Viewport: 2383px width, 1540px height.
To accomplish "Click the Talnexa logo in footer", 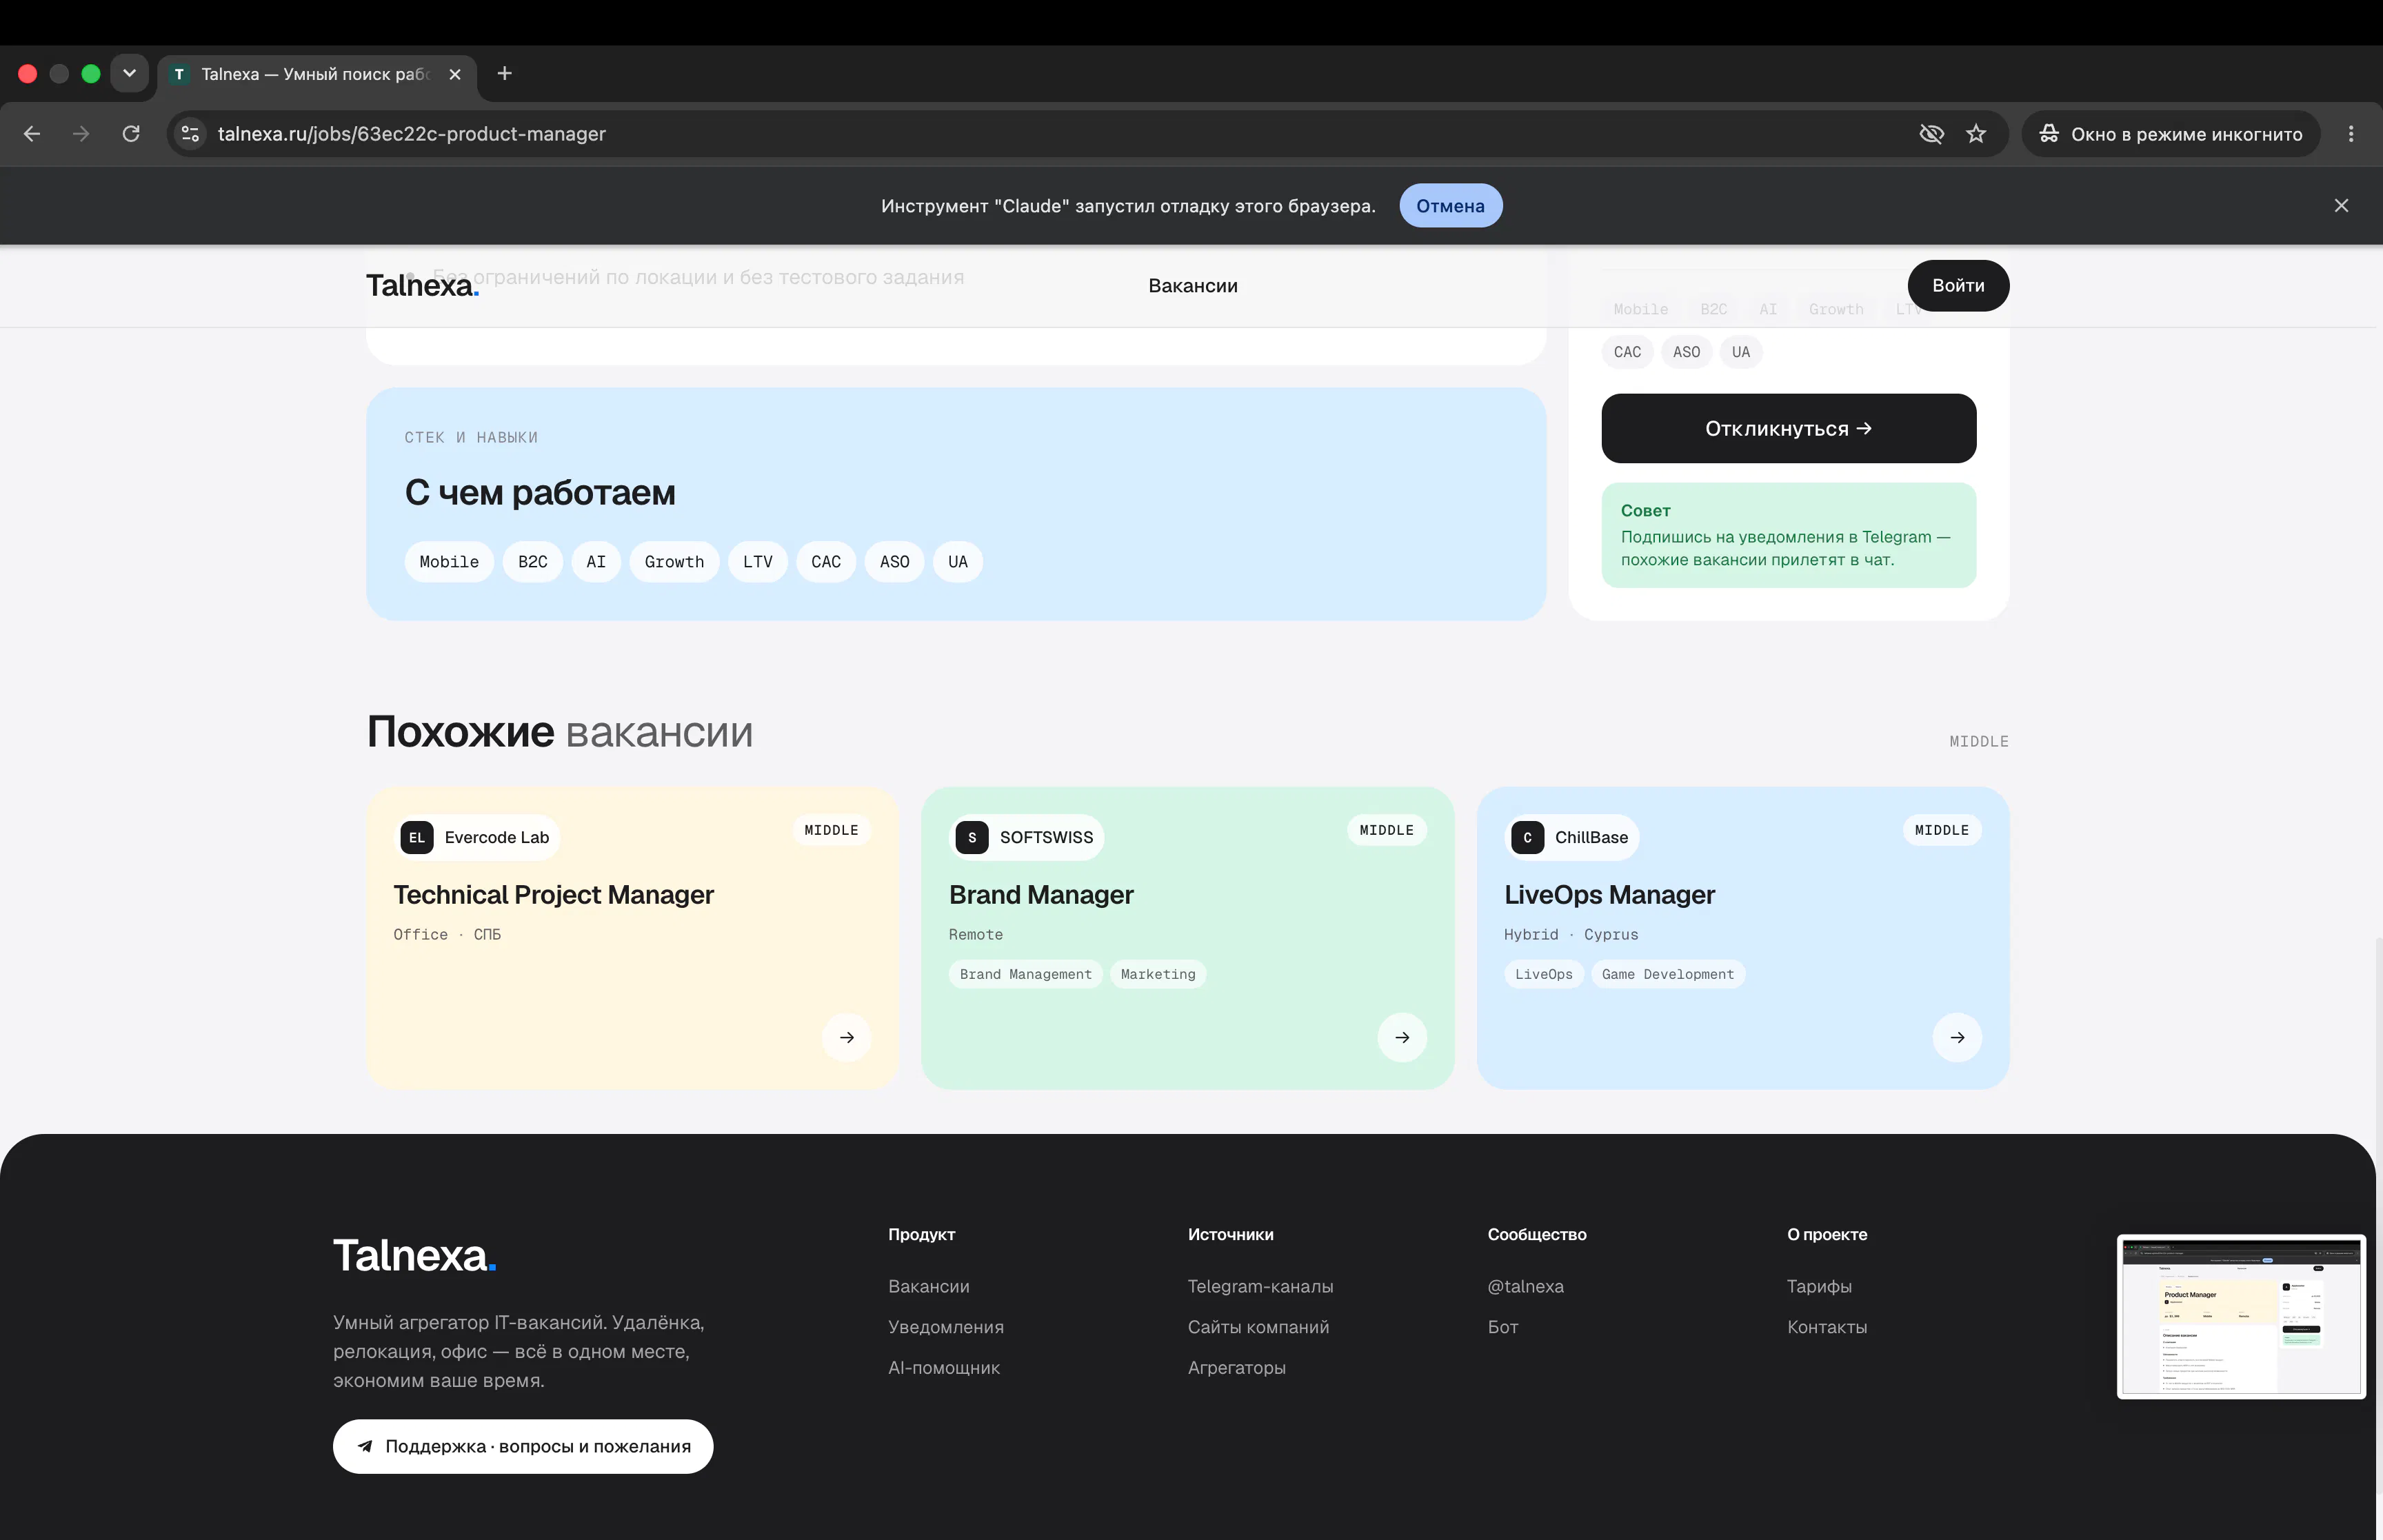I will pyautogui.click(x=415, y=1256).
